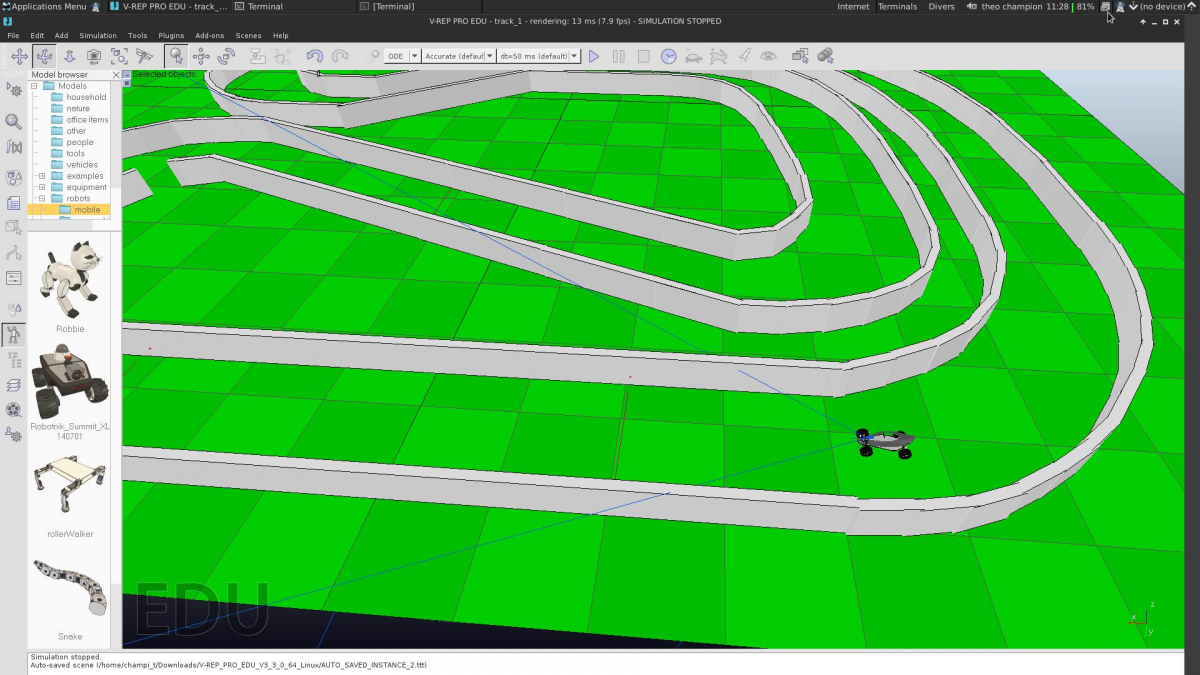Click the stop simulation button
This screenshot has height=675, width=1200.
coord(644,57)
